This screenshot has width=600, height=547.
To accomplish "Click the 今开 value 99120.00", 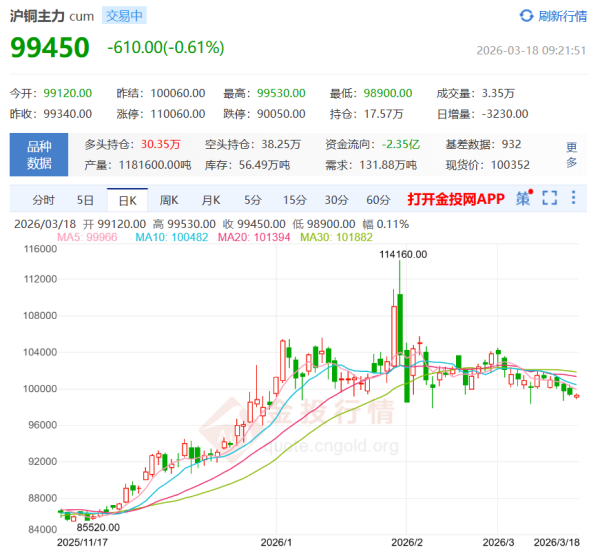I will click(x=68, y=93).
